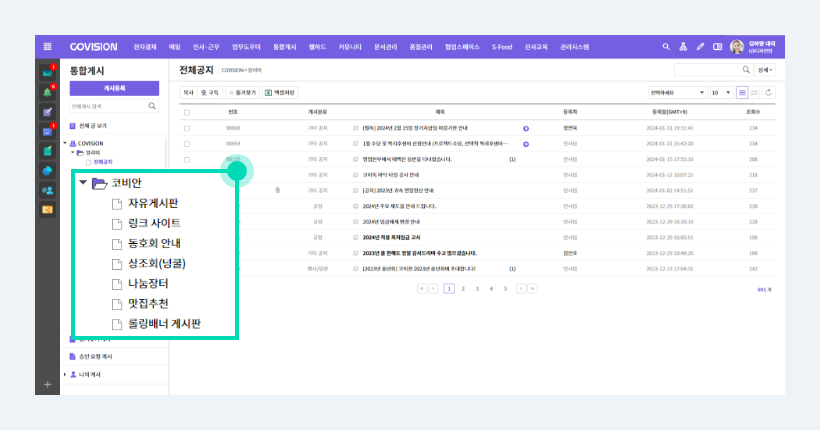
Task: Open the app grid menu icon
Action: (x=48, y=47)
